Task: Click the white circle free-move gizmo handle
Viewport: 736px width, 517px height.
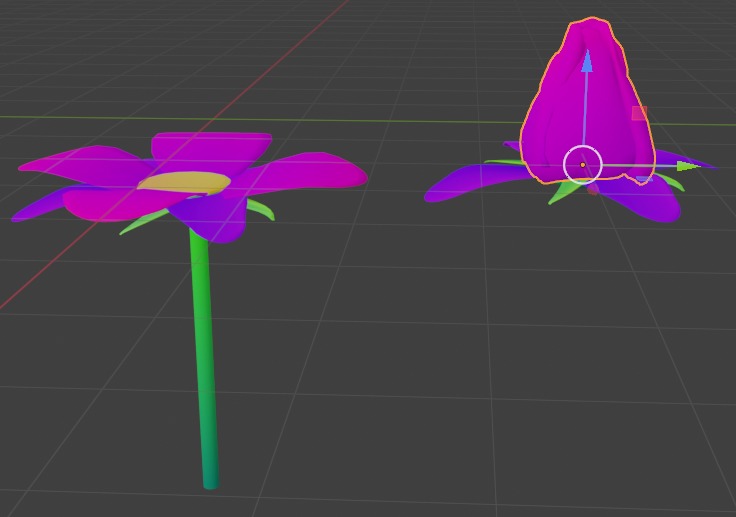Action: click(x=583, y=164)
